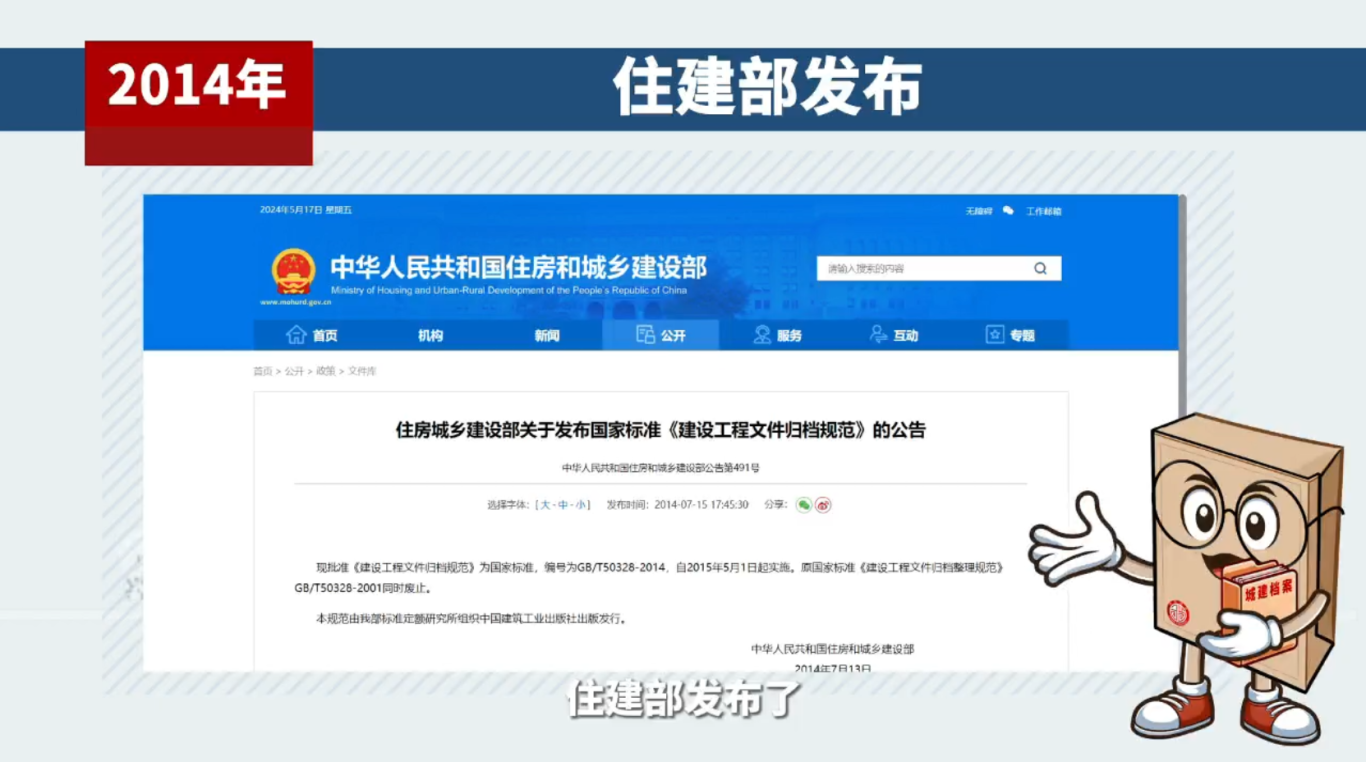Screen dimensions: 1366x762
Task: Click the person icon next to 服务
Action: [x=760, y=335]
